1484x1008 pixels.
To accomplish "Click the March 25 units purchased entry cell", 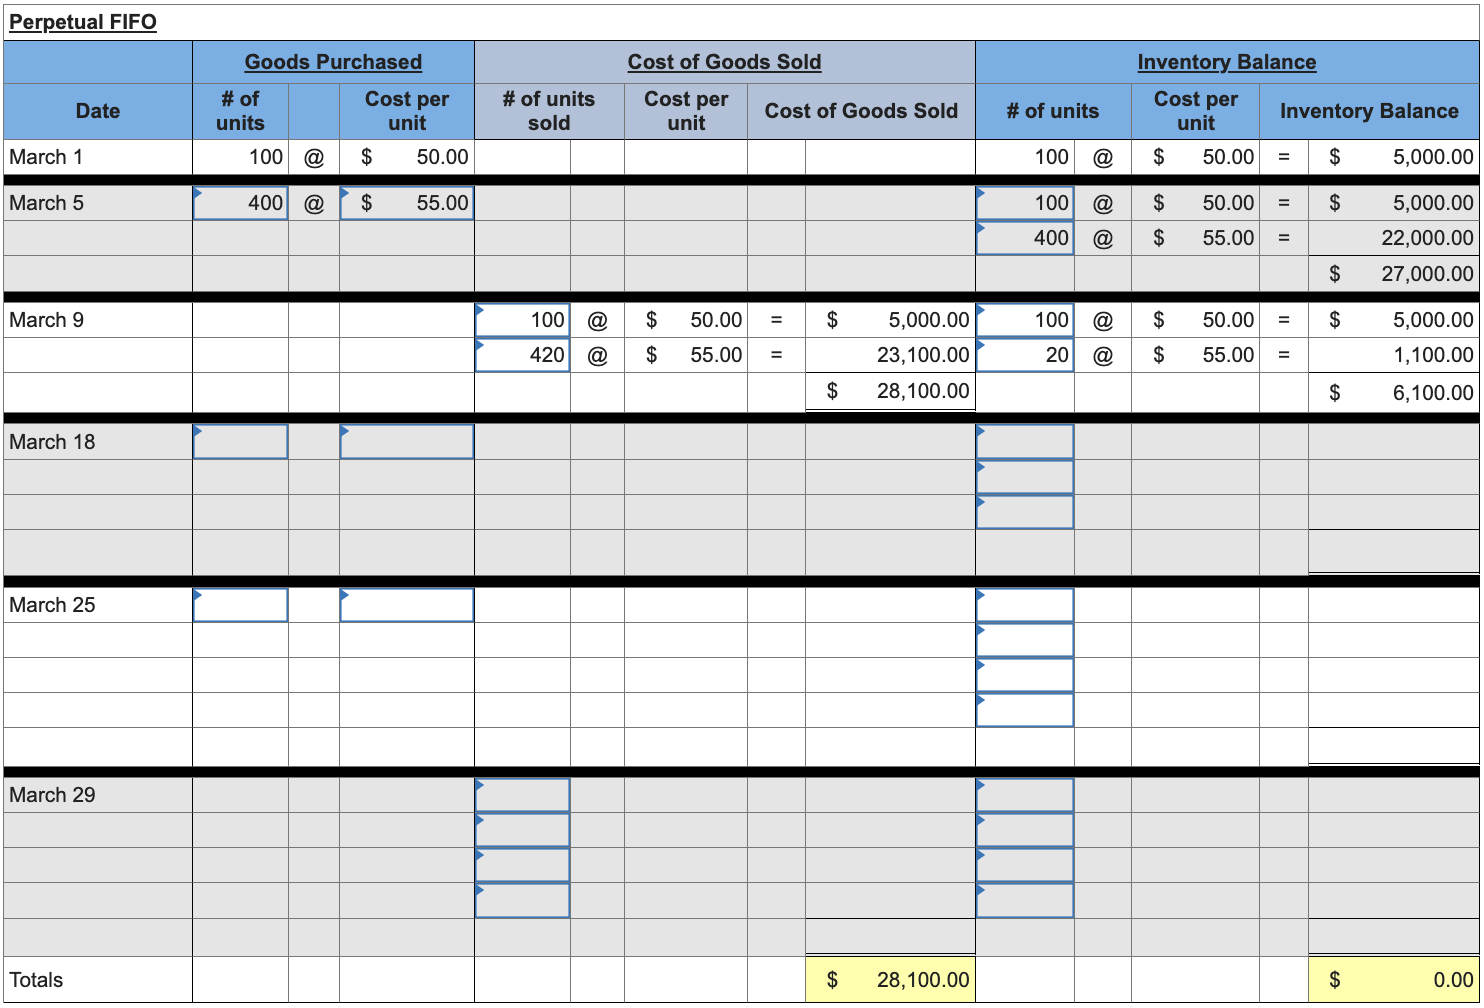I will coord(240,604).
